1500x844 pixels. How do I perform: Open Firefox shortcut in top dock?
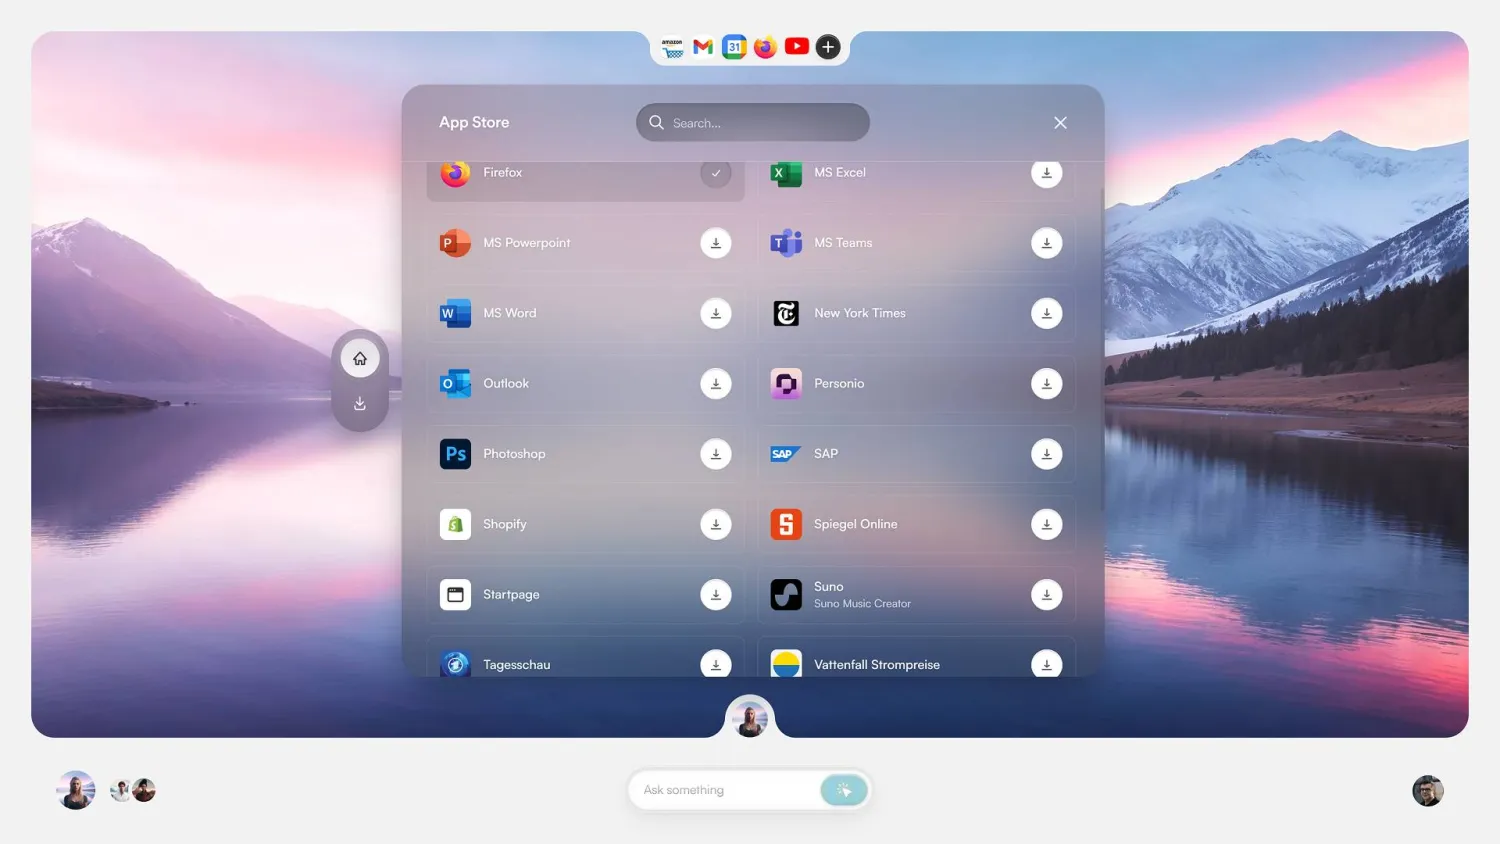point(766,47)
